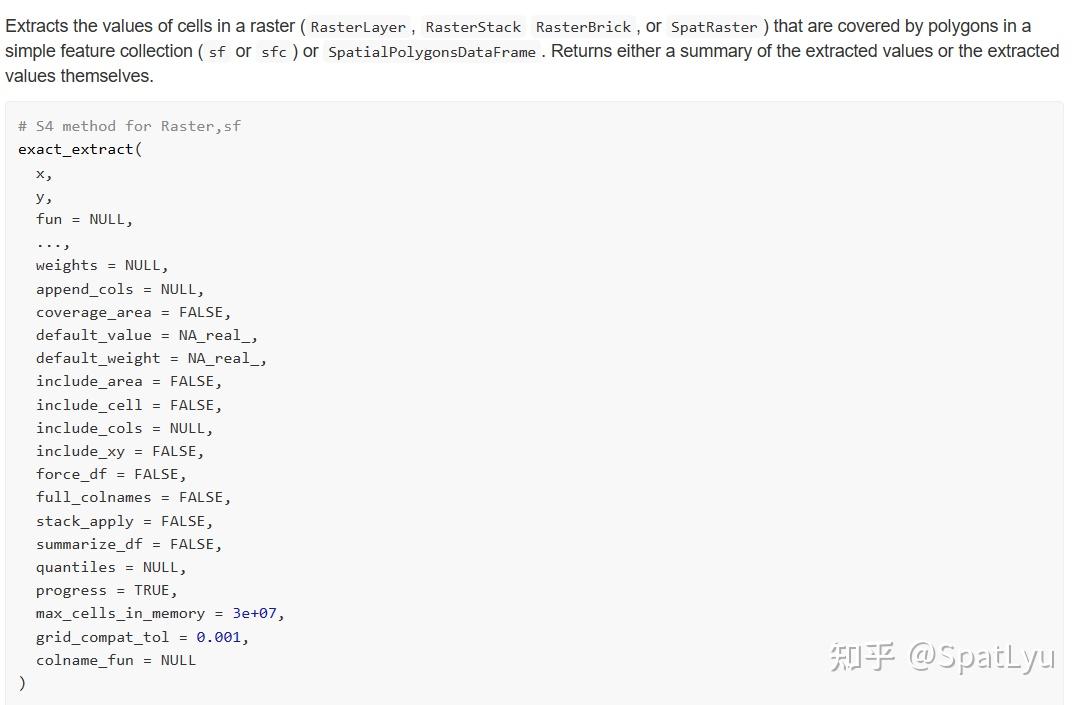
Task: Click the 'coverage_area = FALSE' argument
Action: click(133, 312)
